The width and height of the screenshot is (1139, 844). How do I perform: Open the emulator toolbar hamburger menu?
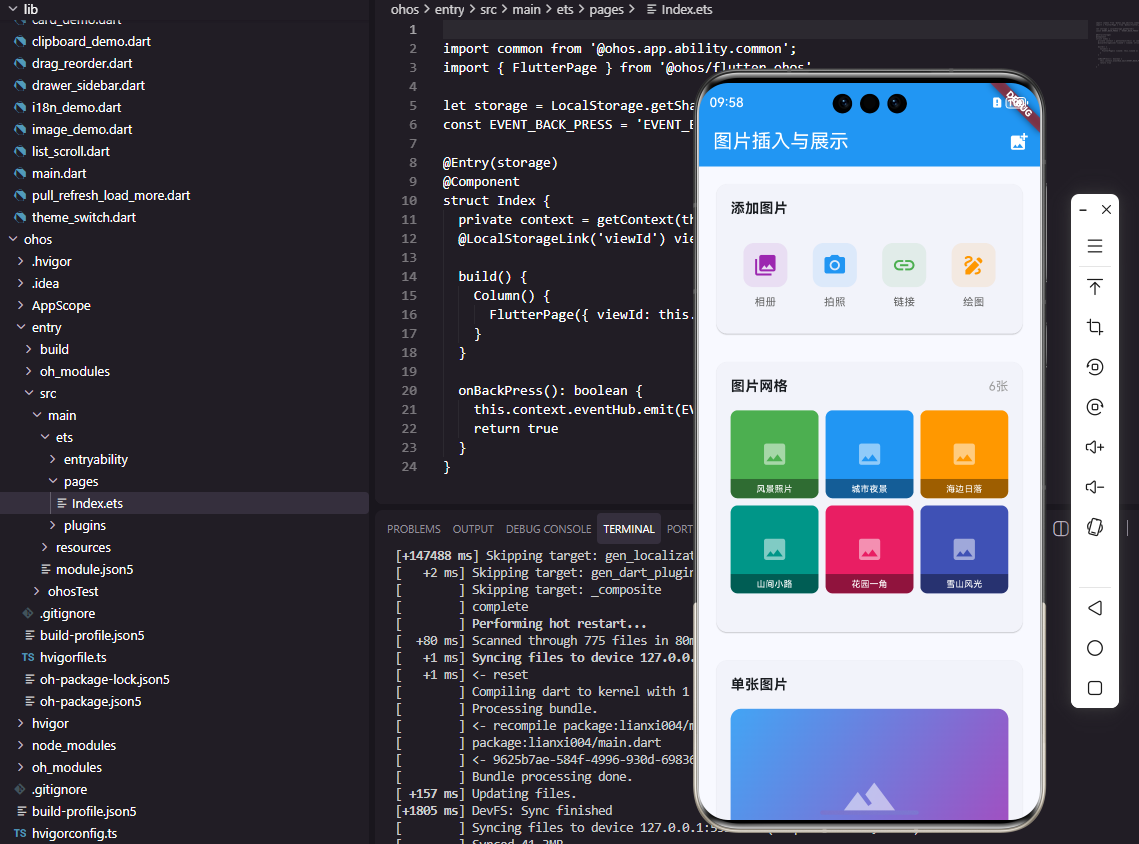[1095, 246]
